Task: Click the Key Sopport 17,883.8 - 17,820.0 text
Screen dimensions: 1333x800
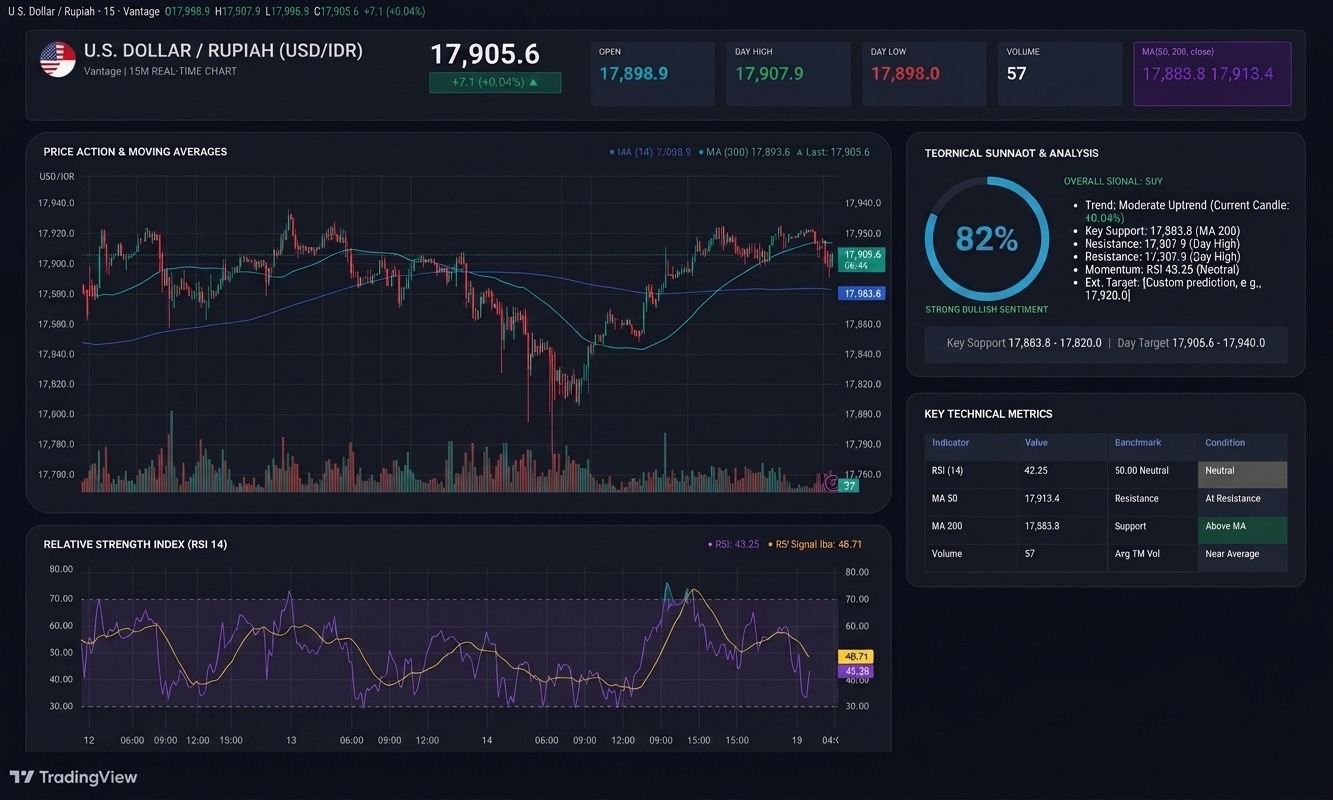Action: [x=1024, y=342]
